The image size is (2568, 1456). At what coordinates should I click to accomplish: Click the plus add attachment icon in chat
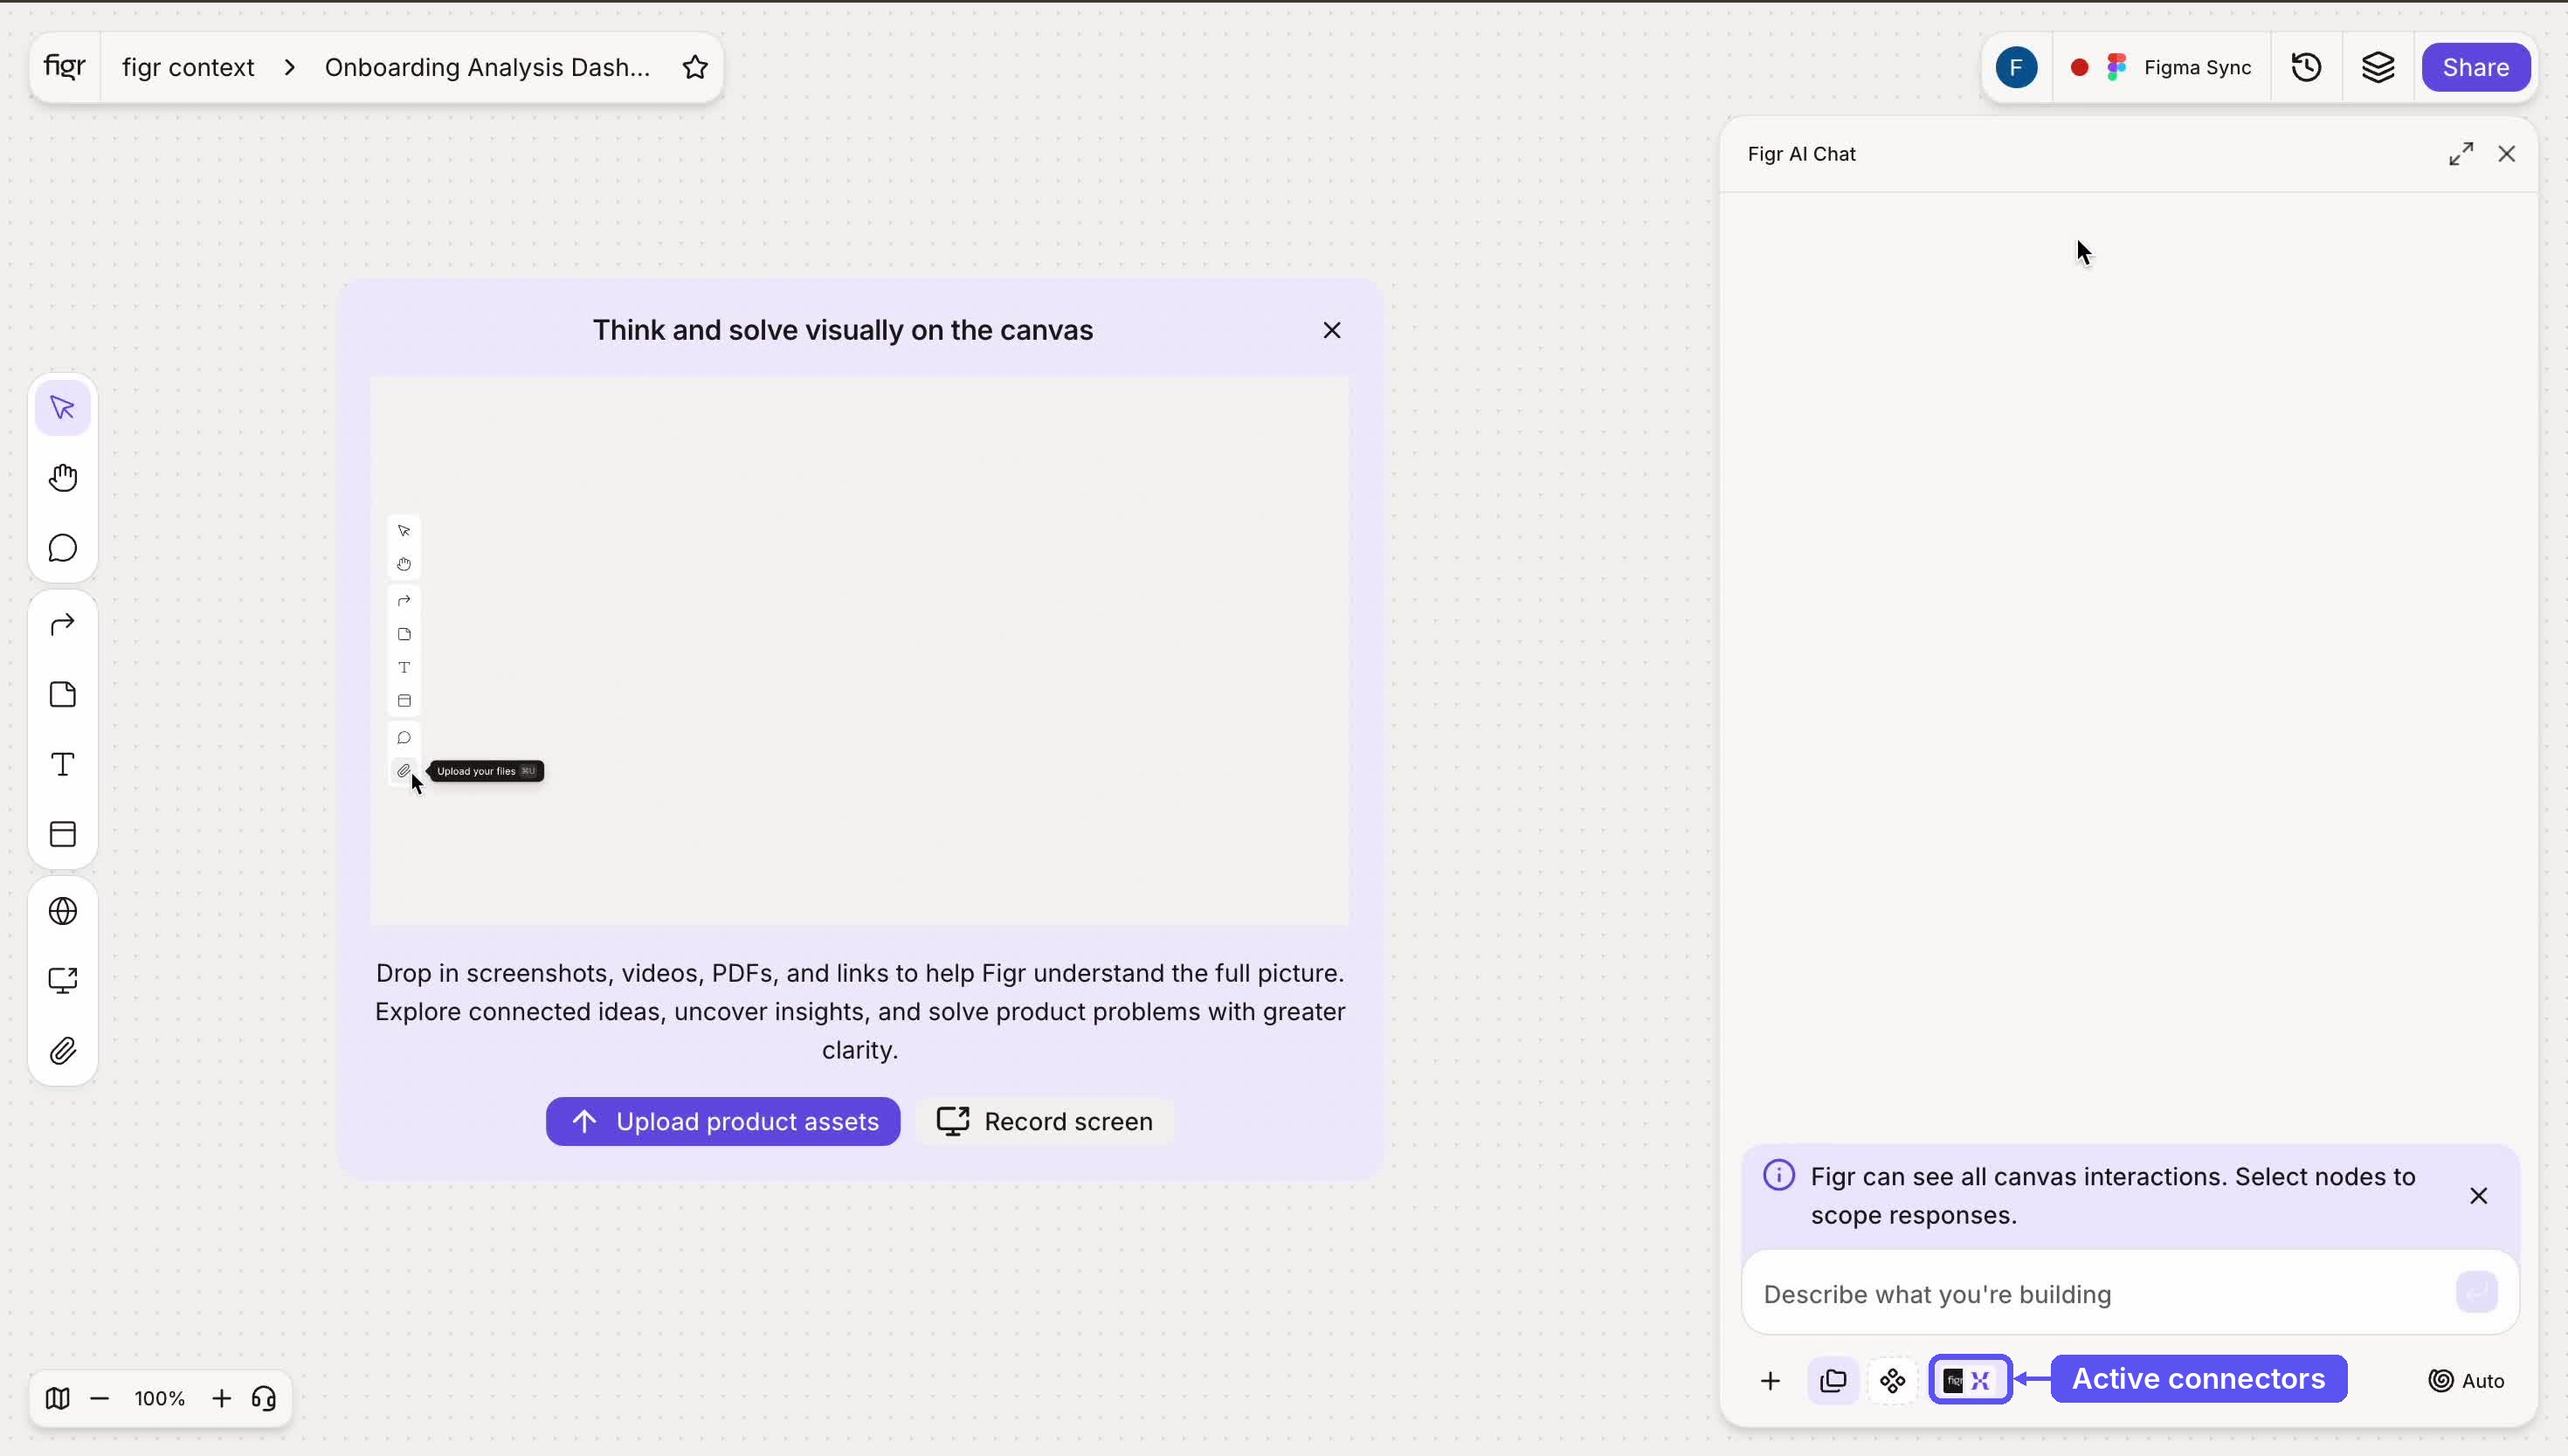[1770, 1381]
